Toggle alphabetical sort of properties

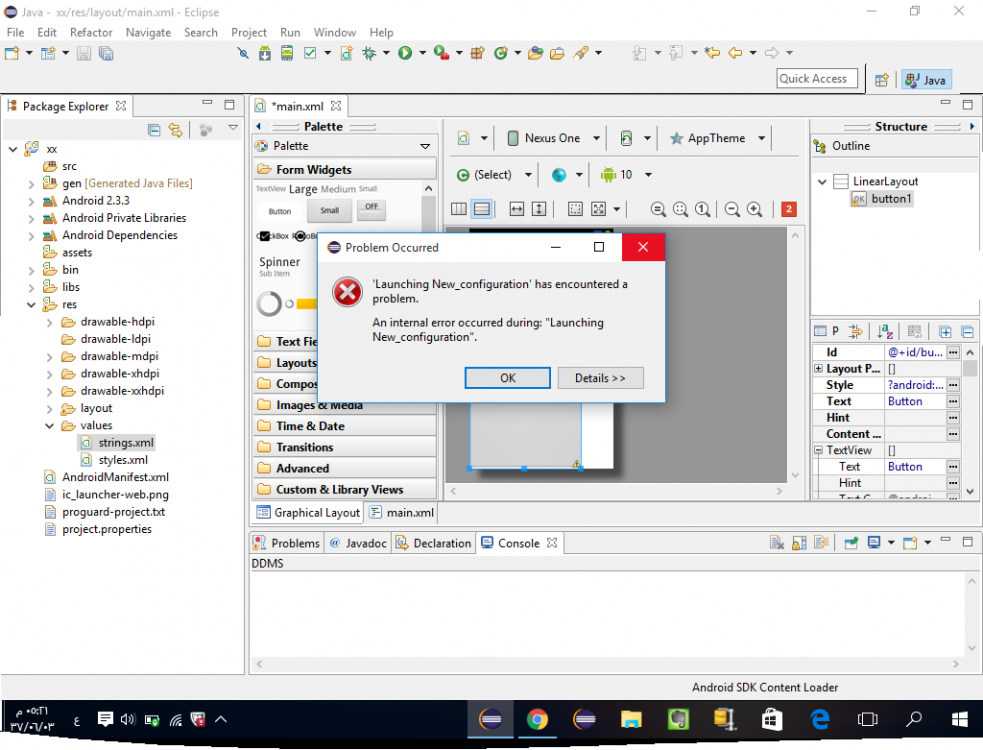(885, 332)
